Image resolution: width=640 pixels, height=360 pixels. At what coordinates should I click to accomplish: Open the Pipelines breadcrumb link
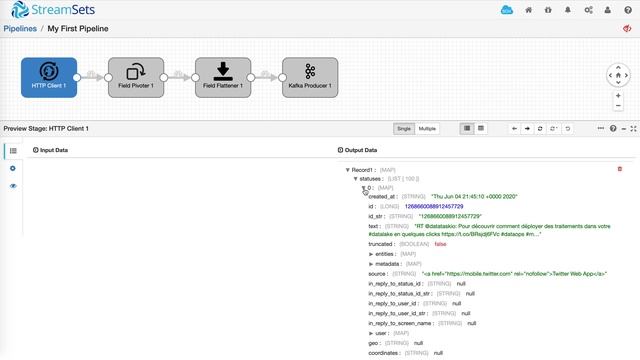(20, 29)
